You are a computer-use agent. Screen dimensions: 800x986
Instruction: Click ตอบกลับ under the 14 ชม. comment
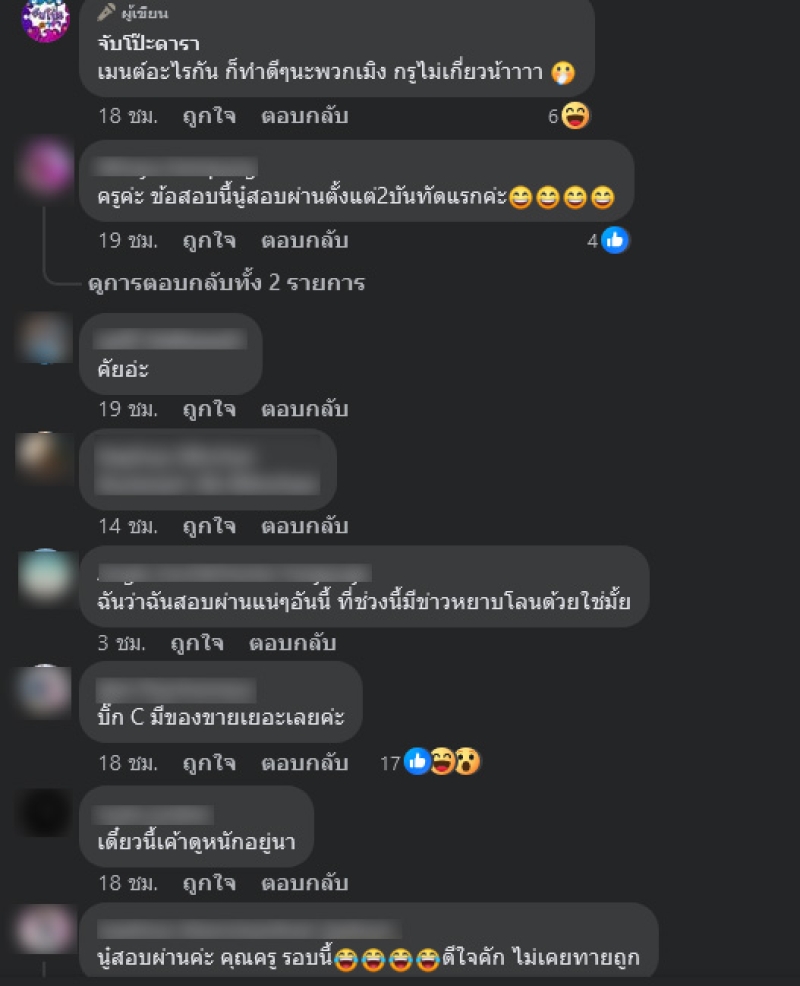click(x=304, y=526)
